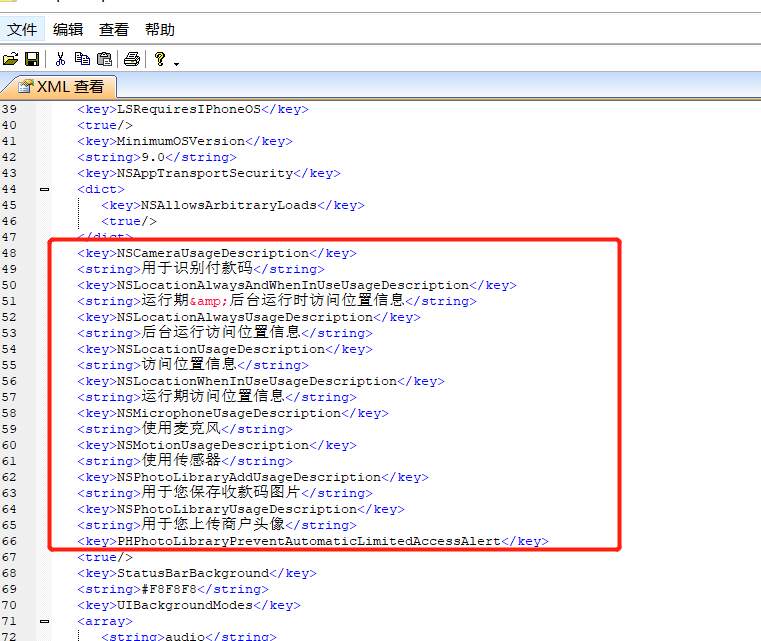The width and height of the screenshot is (761, 641).
Task: Collapse the array node at line 71
Action: point(43,621)
